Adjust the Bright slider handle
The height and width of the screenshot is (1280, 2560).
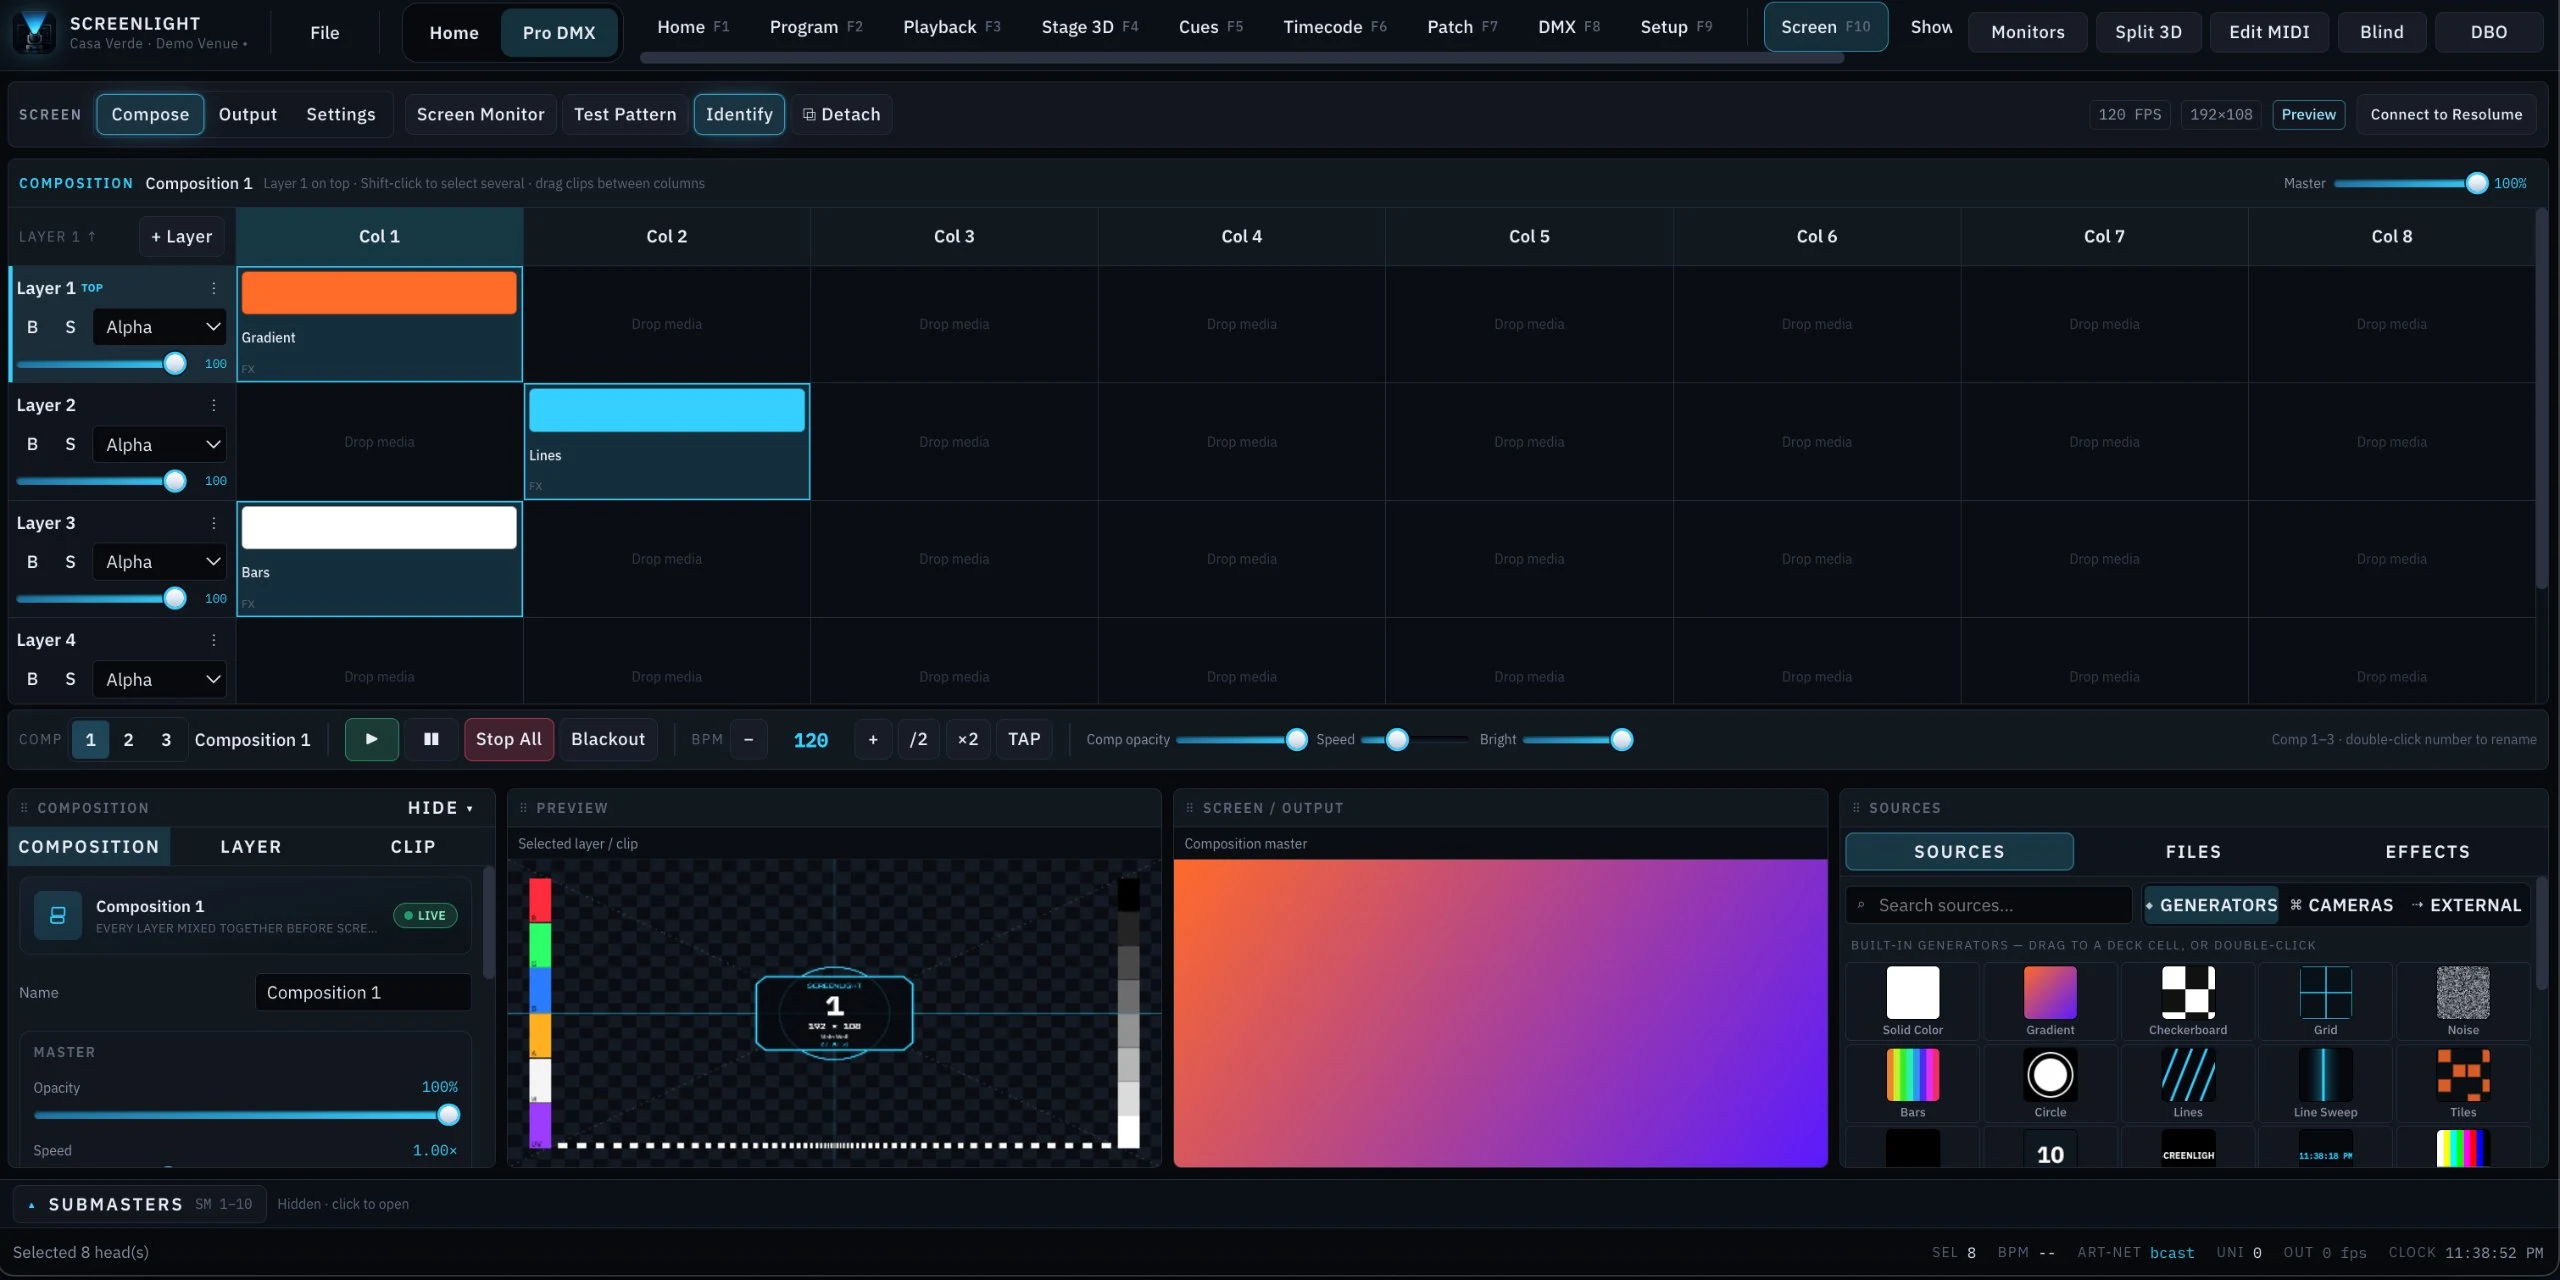(x=1622, y=740)
